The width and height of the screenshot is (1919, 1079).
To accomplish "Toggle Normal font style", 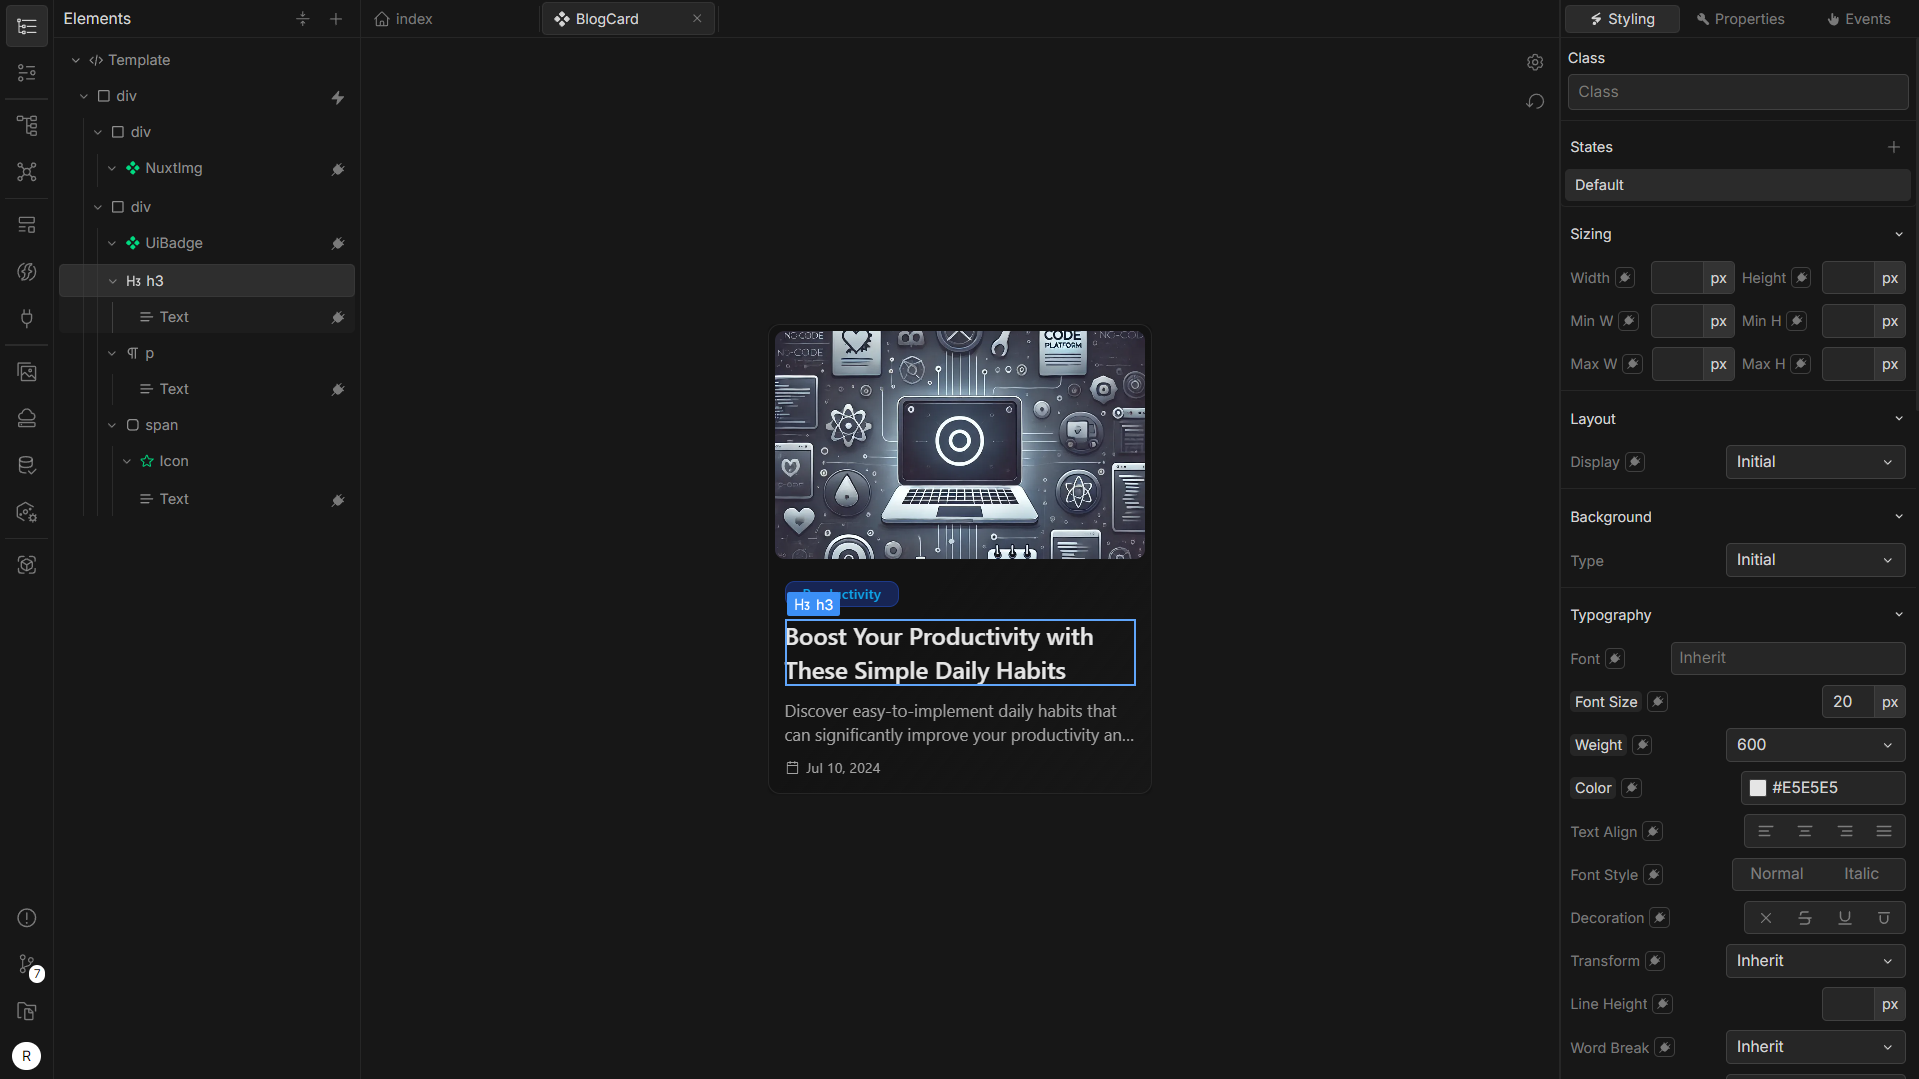I will coord(1776,874).
